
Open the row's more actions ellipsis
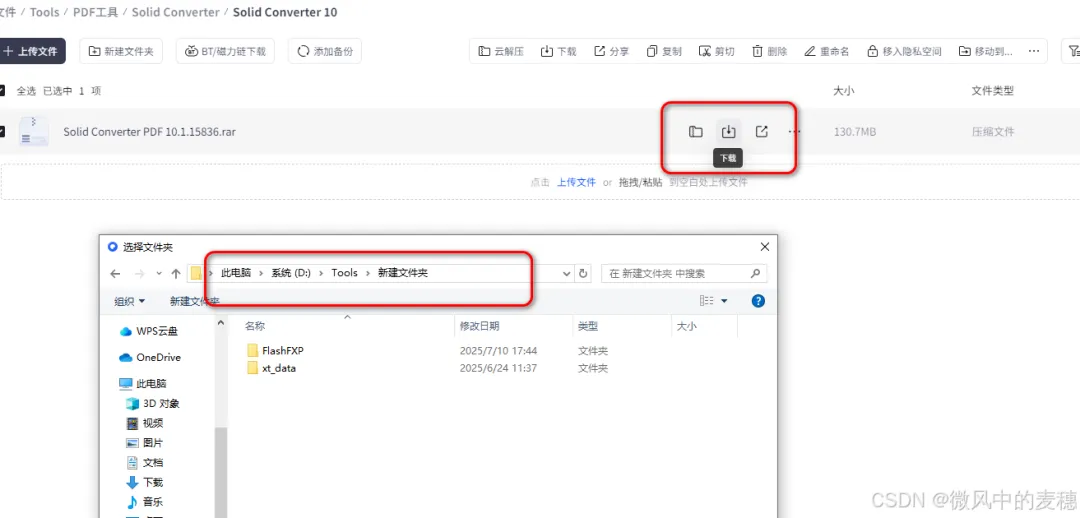(x=794, y=132)
